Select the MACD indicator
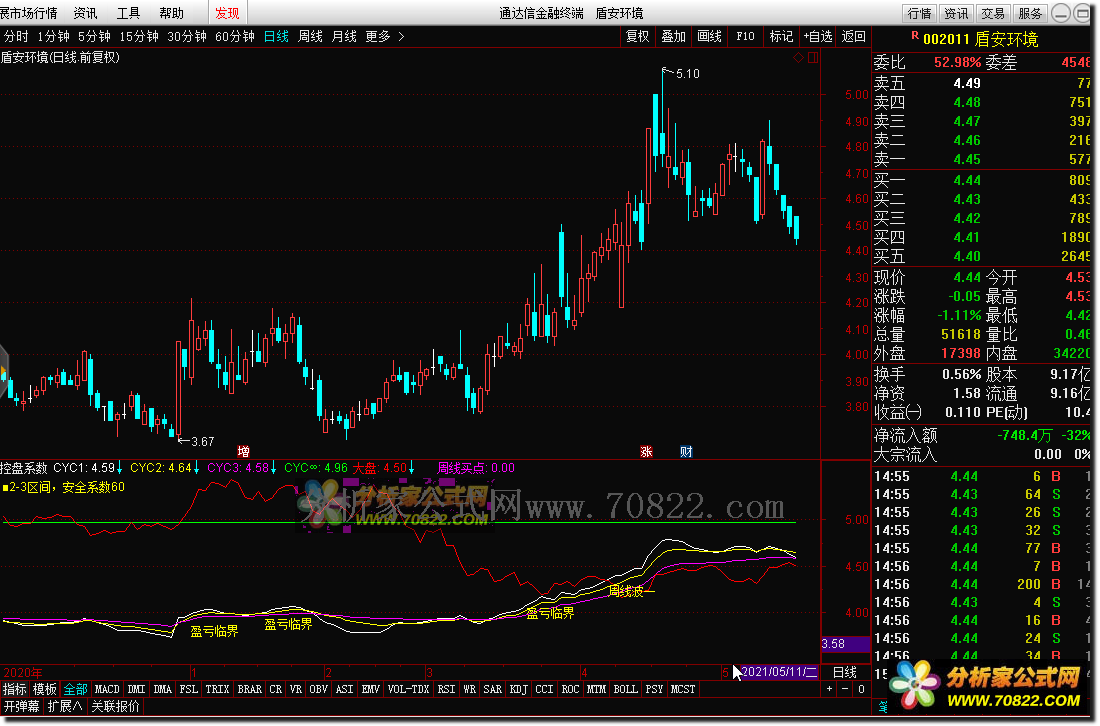1100x726 pixels. coord(107,689)
